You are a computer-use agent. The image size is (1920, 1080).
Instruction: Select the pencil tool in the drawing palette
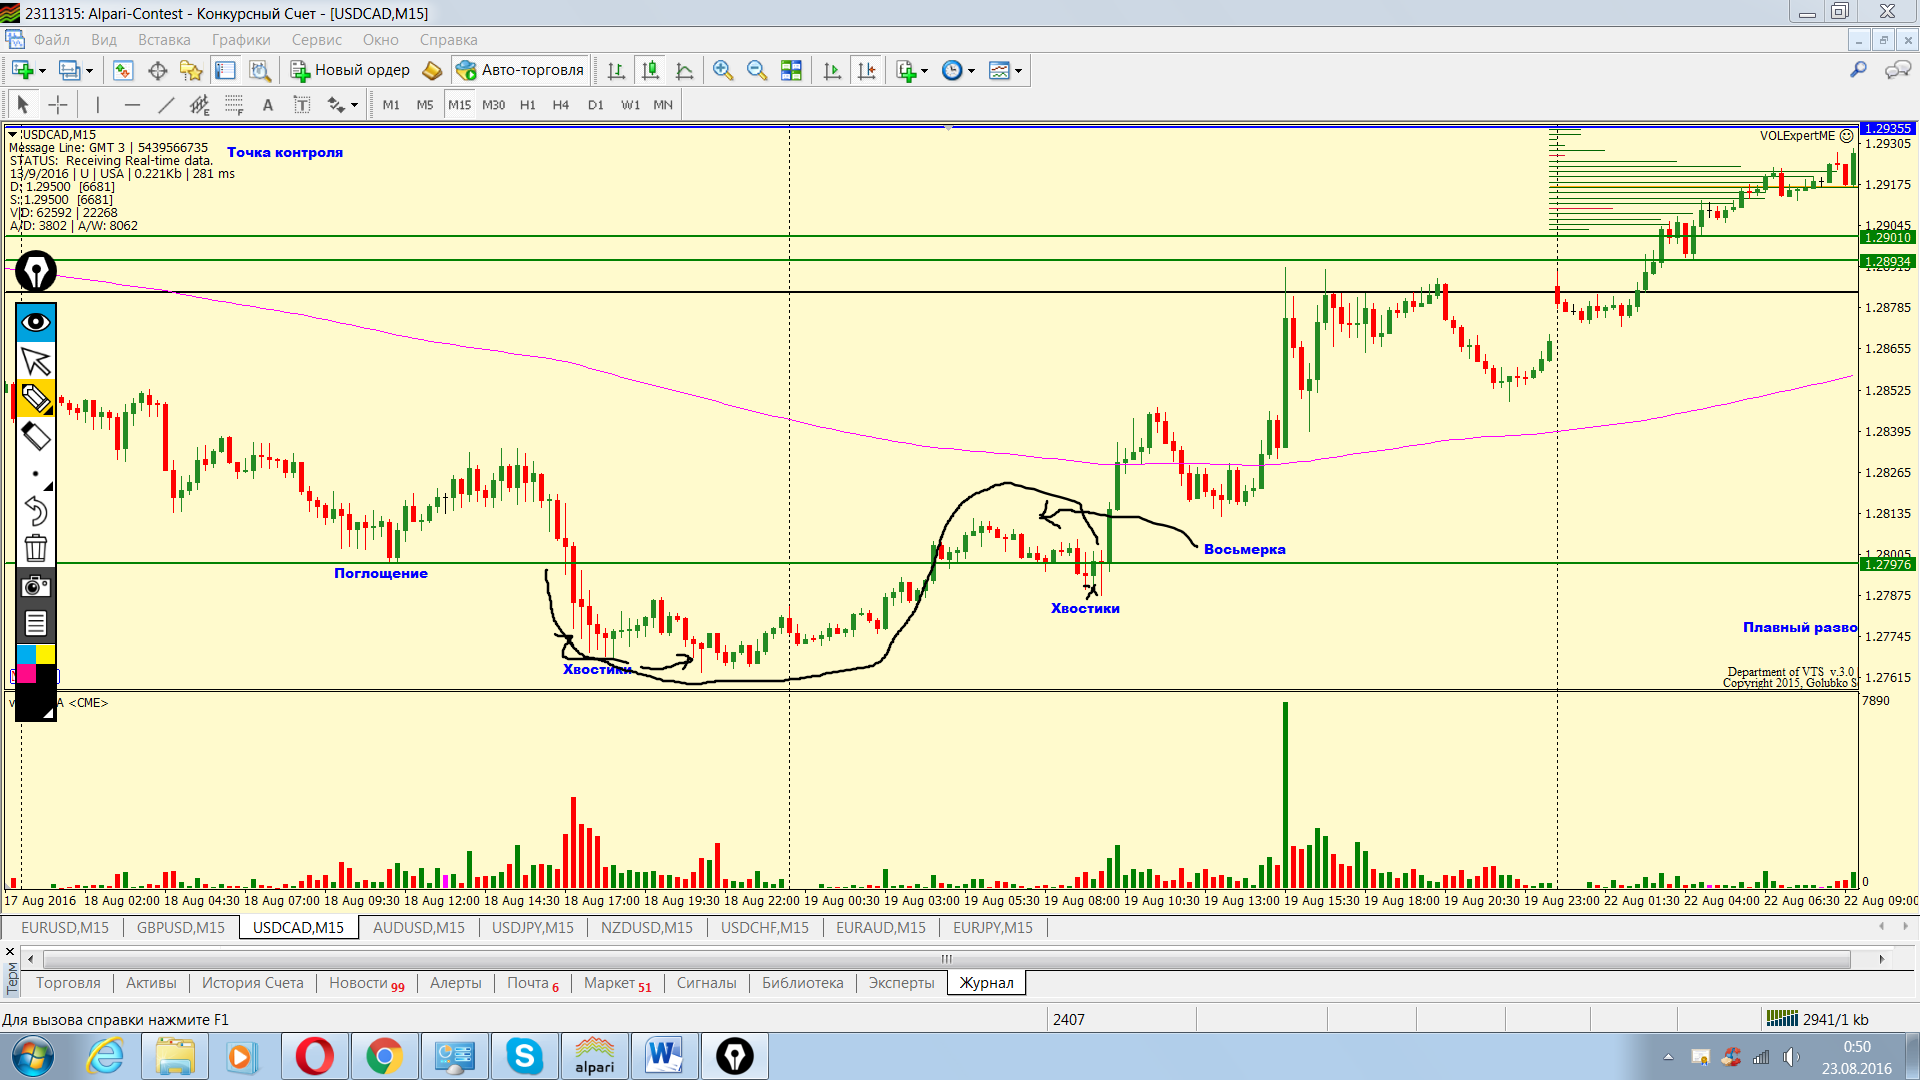click(x=36, y=398)
